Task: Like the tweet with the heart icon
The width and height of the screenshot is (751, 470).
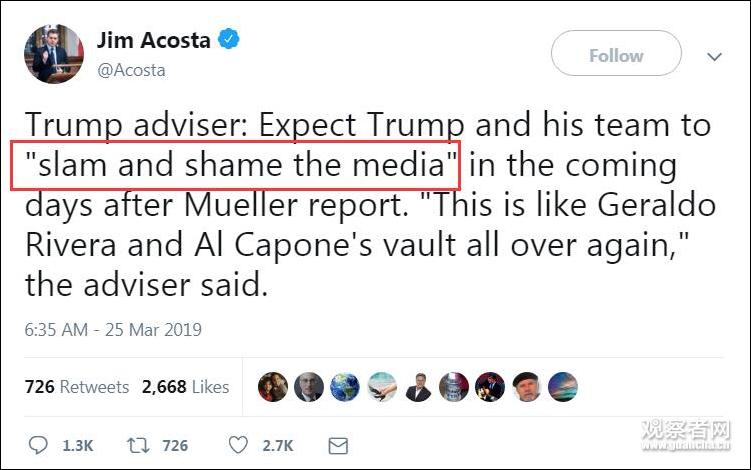Action: (238, 444)
